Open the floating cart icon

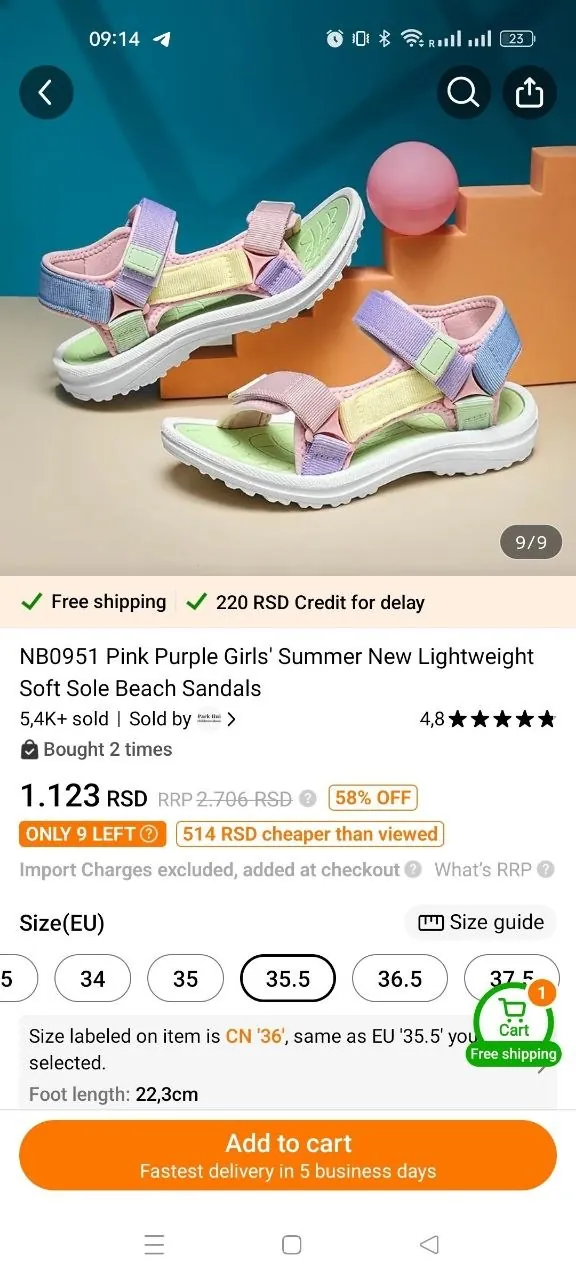(x=514, y=1022)
